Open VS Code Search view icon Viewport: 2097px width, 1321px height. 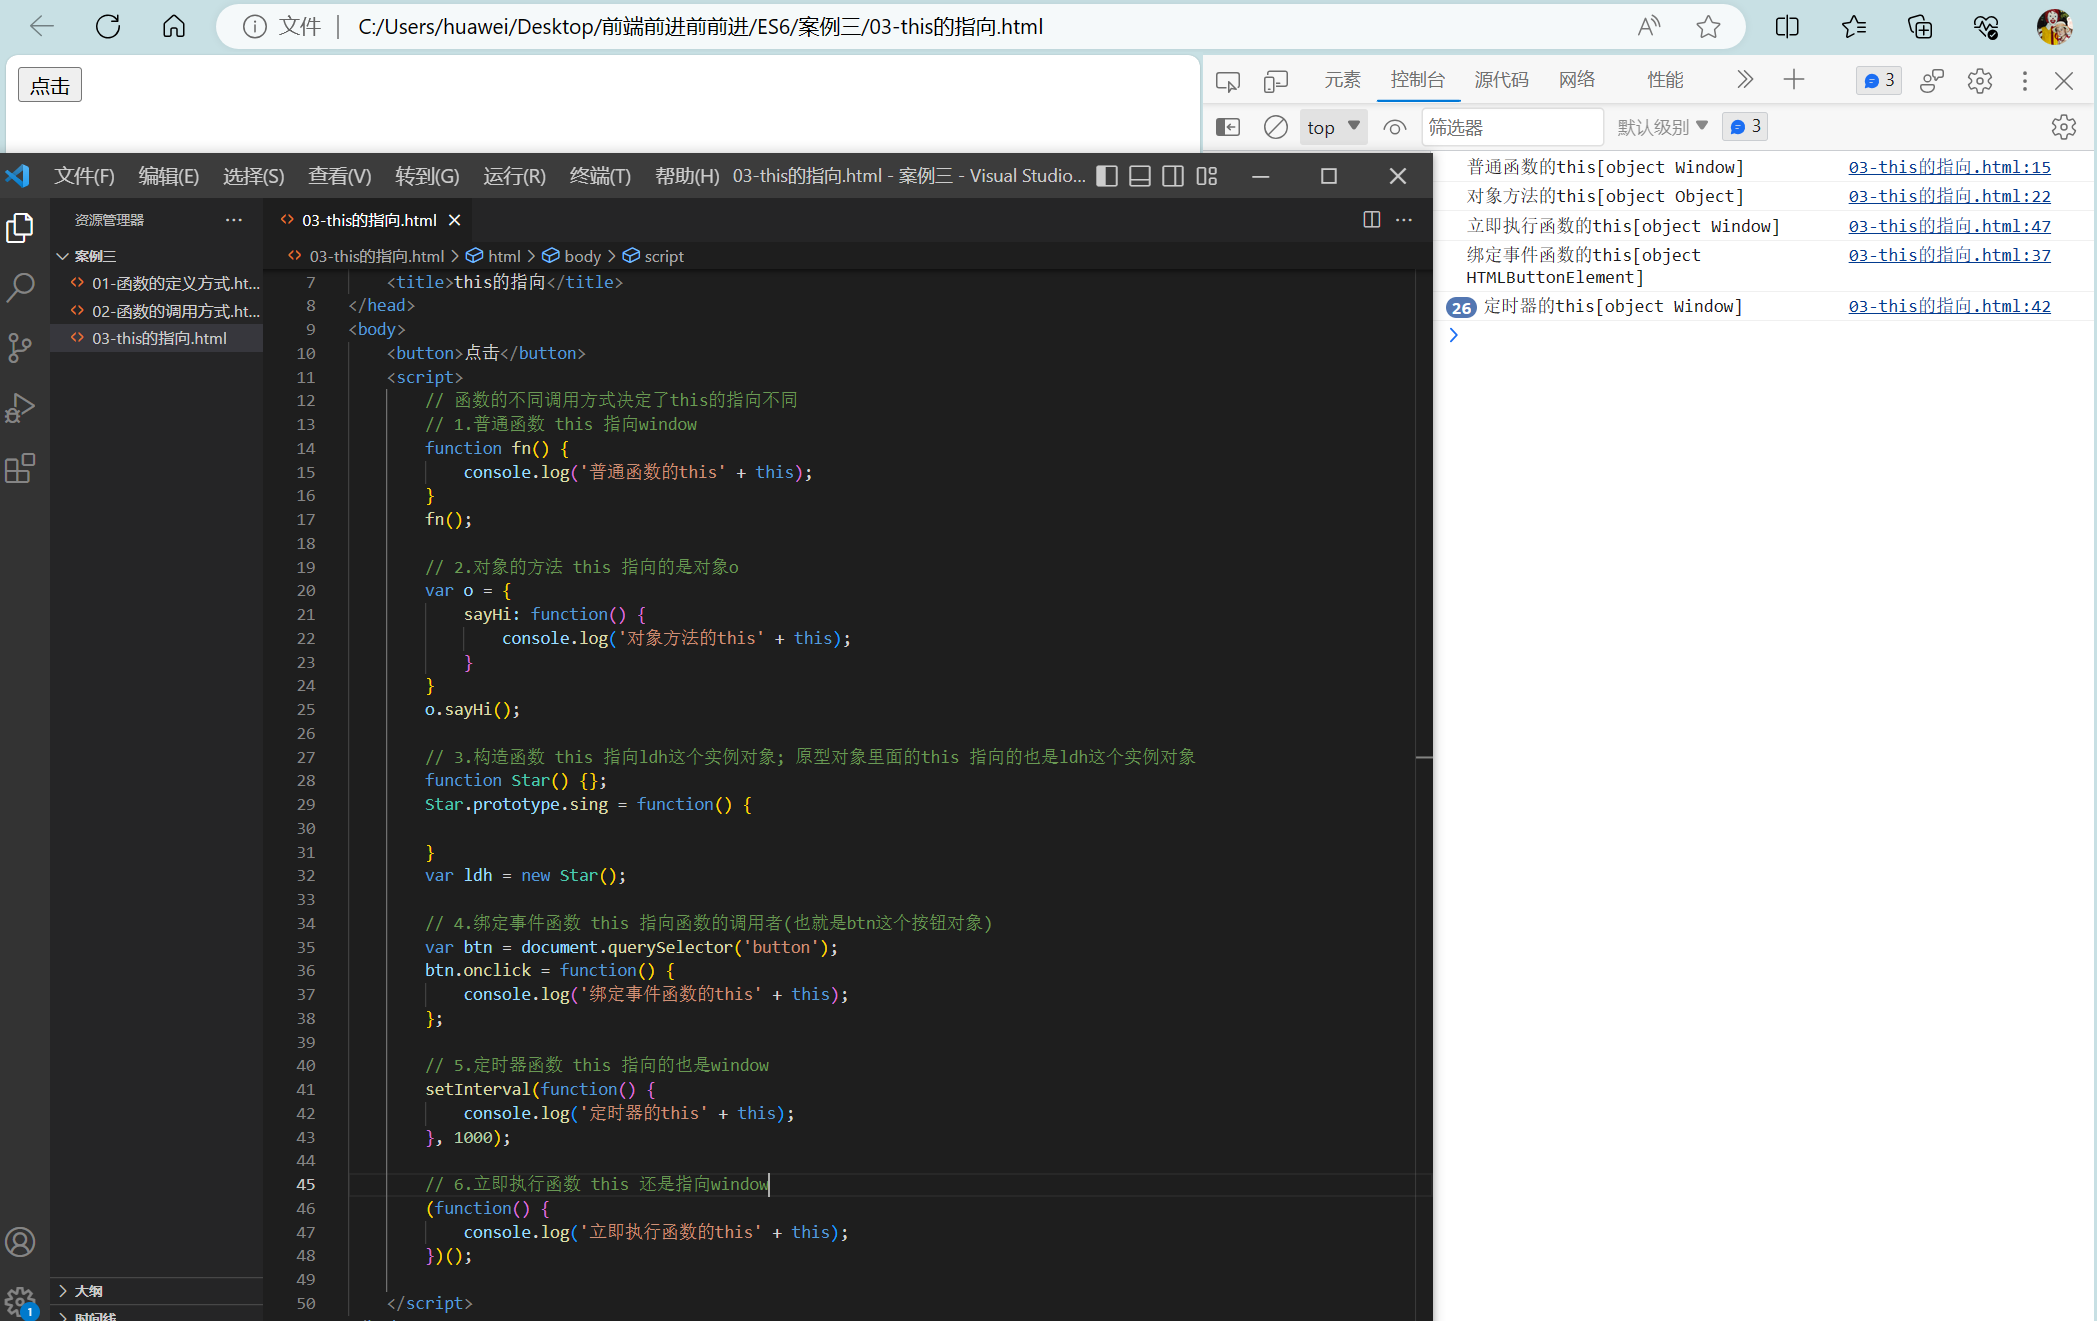coord(20,288)
